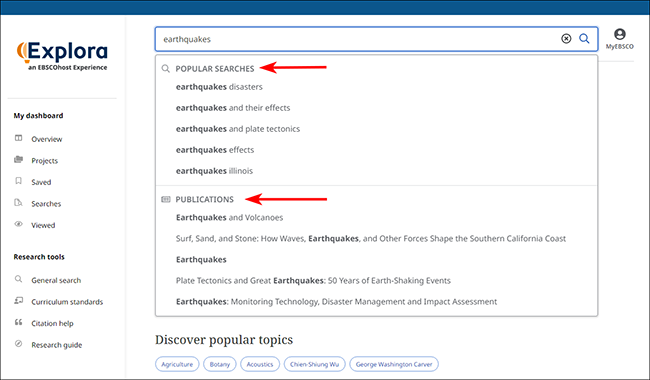Click the Saved bookmark icon
Screen dimensions: 650x380
(19, 181)
